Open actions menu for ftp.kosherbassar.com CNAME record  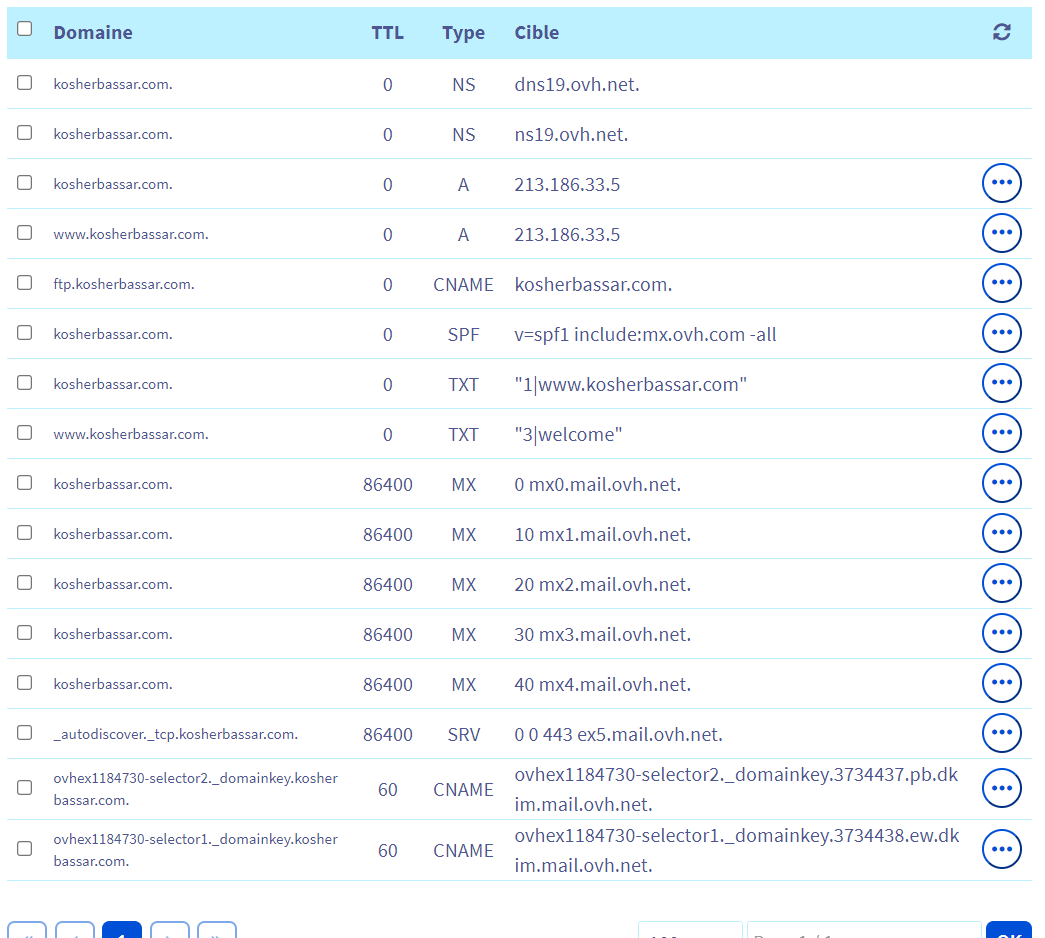click(x=1001, y=284)
